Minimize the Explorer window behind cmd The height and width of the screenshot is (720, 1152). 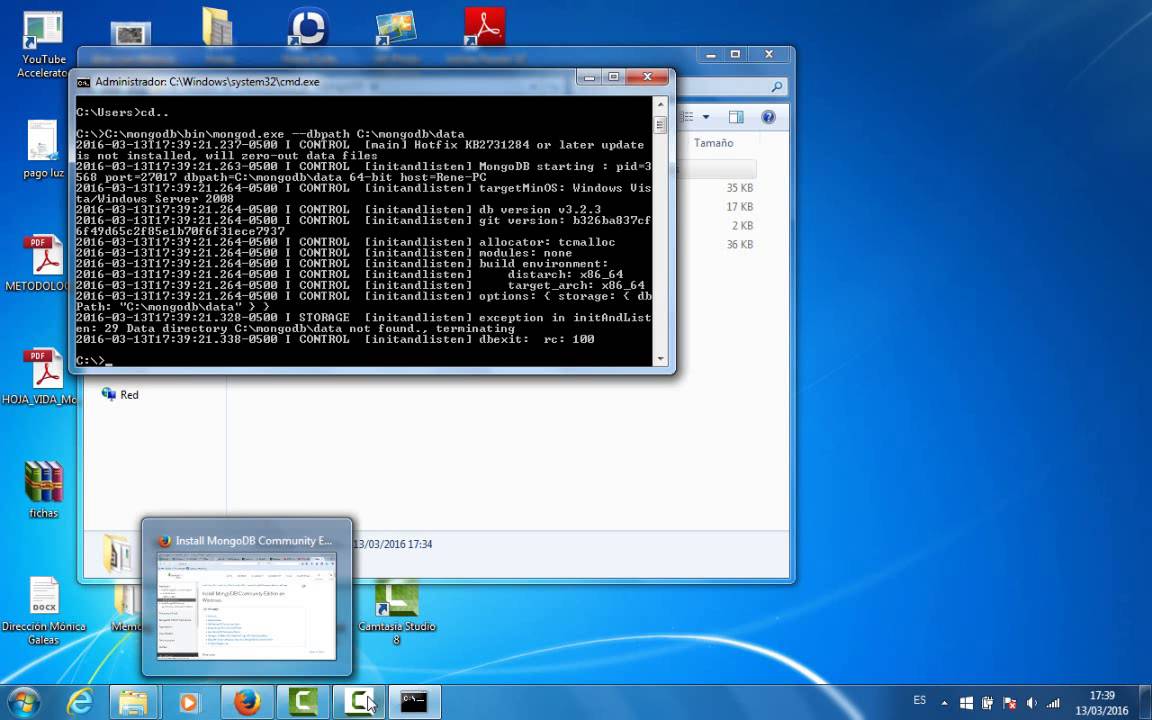click(710, 54)
